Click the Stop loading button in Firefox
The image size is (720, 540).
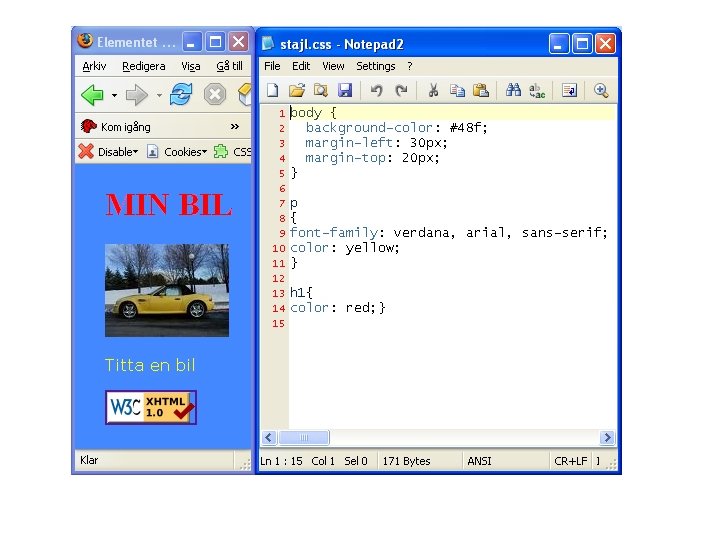(214, 95)
